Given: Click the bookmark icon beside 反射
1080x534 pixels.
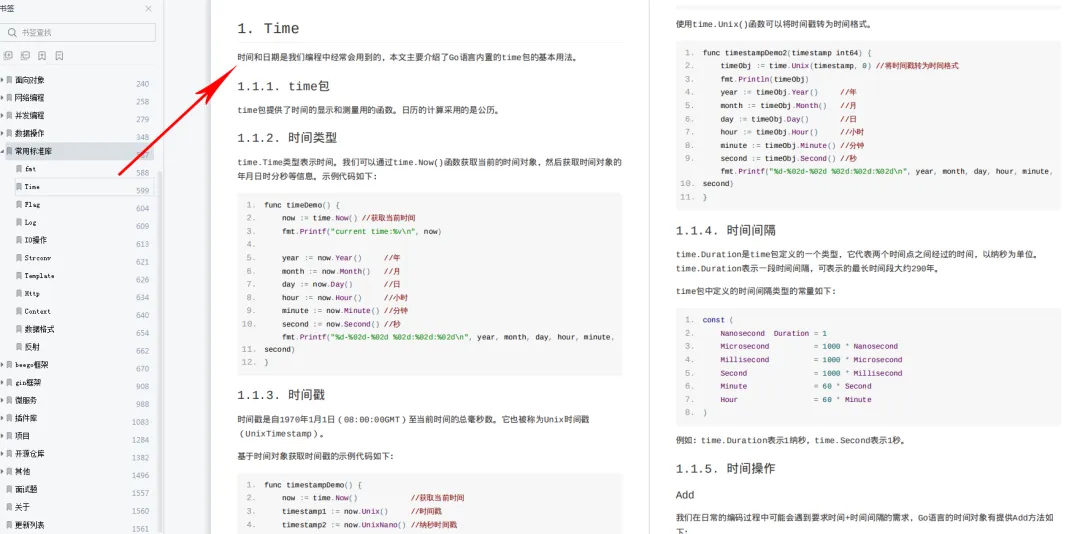Looking at the screenshot, I should (19, 347).
